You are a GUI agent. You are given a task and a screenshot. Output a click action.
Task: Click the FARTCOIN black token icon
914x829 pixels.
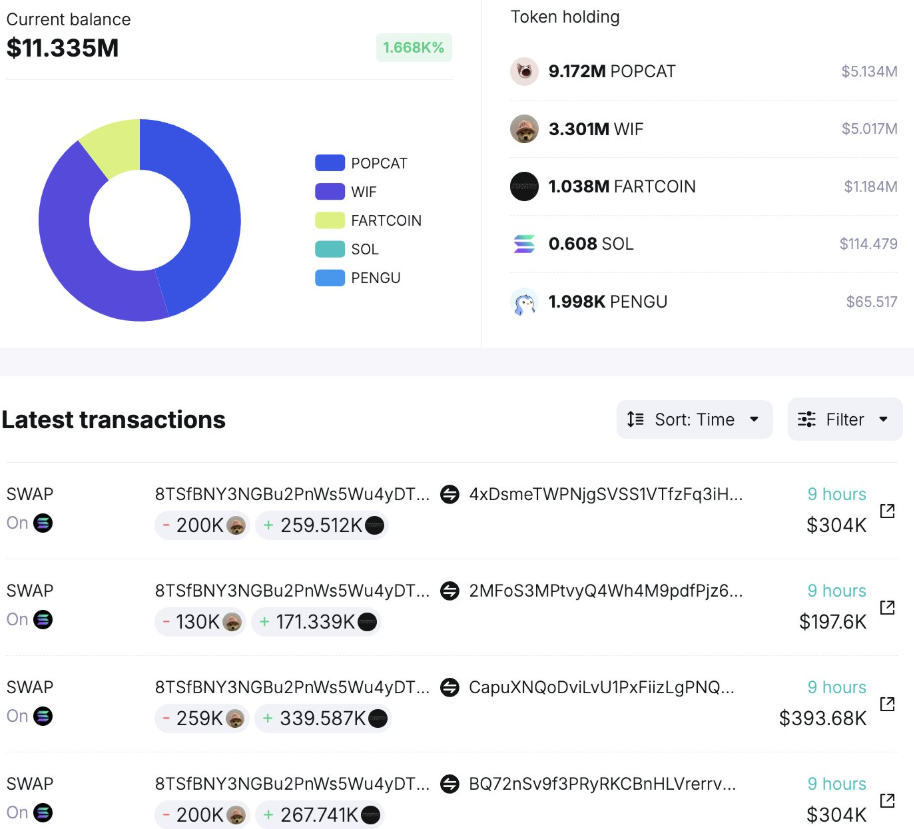pyautogui.click(x=524, y=187)
